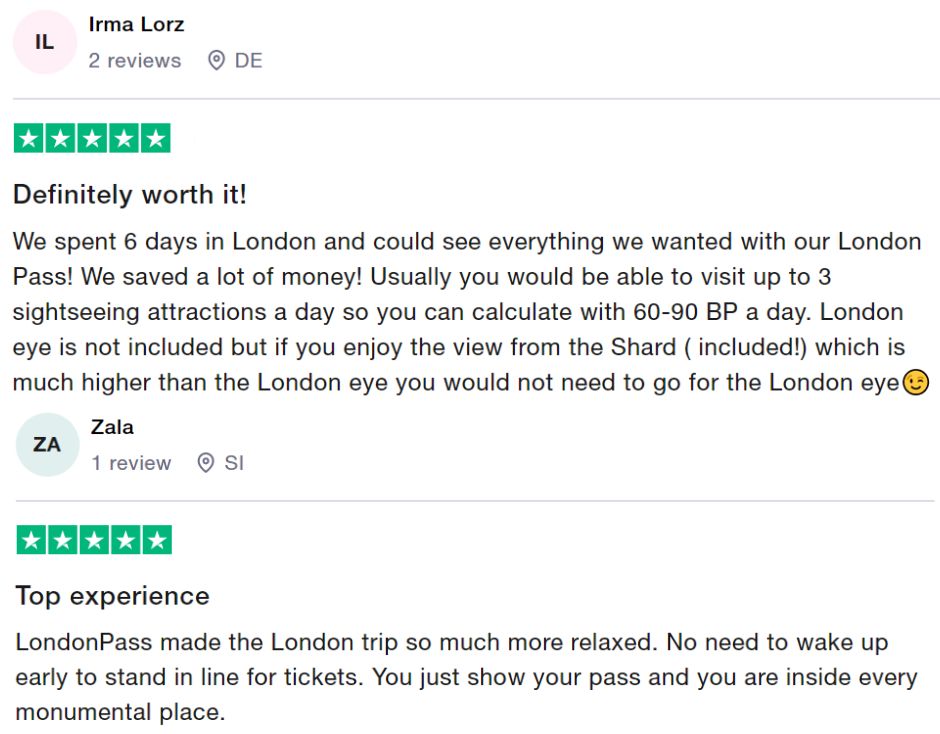Click the location pin icon beside DE

[x=216, y=61]
